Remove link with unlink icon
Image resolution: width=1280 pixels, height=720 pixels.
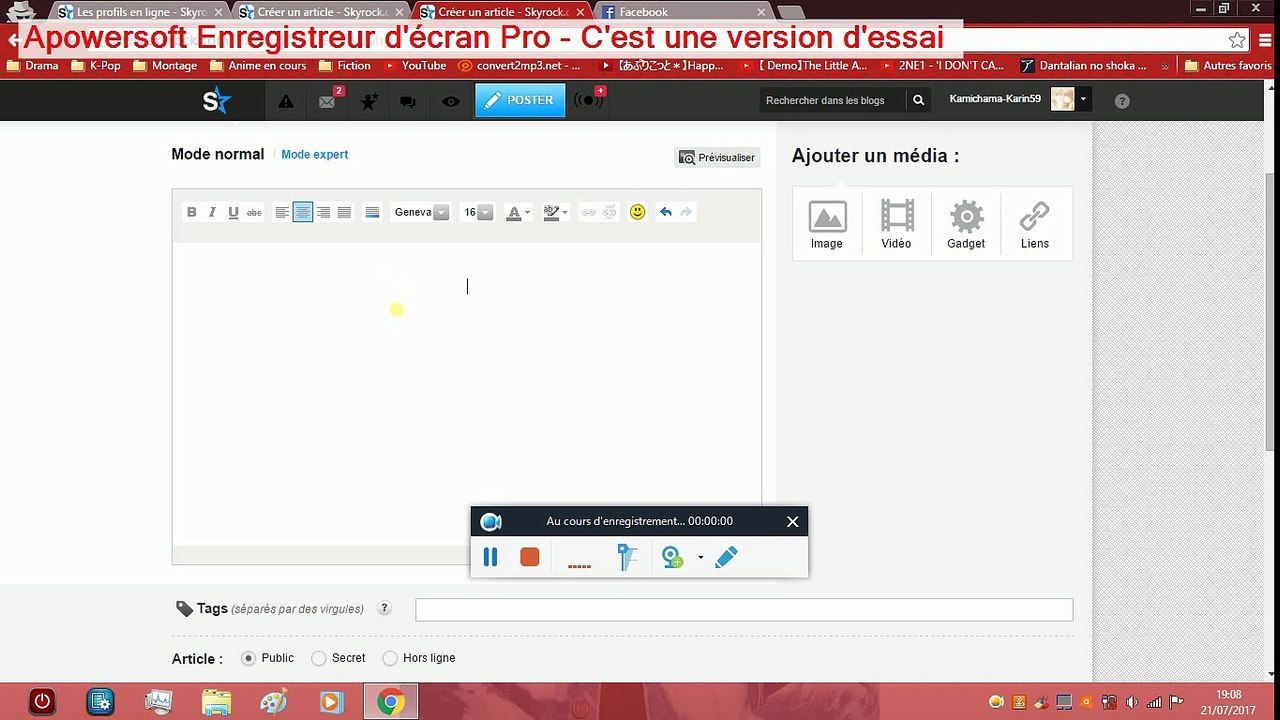pyautogui.click(x=610, y=212)
